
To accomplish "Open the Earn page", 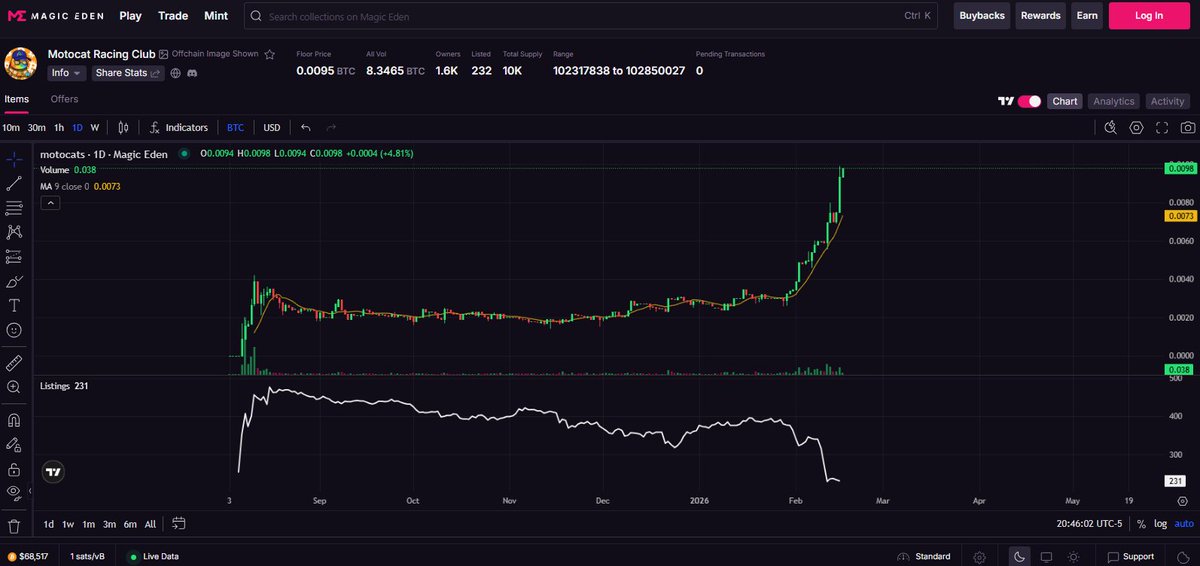I will [1086, 16].
